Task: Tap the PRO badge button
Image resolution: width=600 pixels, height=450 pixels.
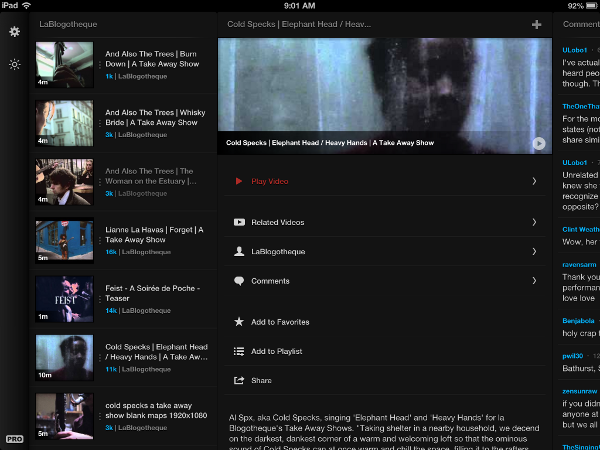Action: click(x=14, y=439)
